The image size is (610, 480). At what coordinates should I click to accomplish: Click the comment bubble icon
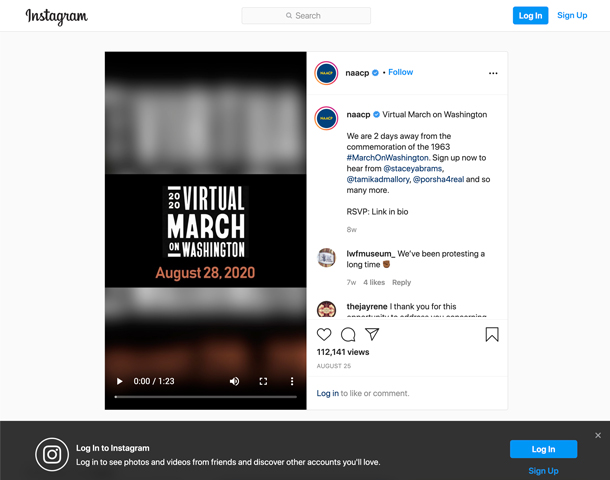(x=348, y=335)
